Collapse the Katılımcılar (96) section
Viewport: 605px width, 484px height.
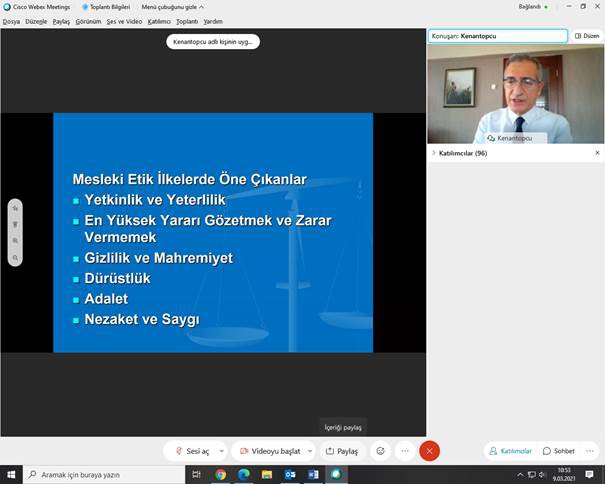point(433,153)
